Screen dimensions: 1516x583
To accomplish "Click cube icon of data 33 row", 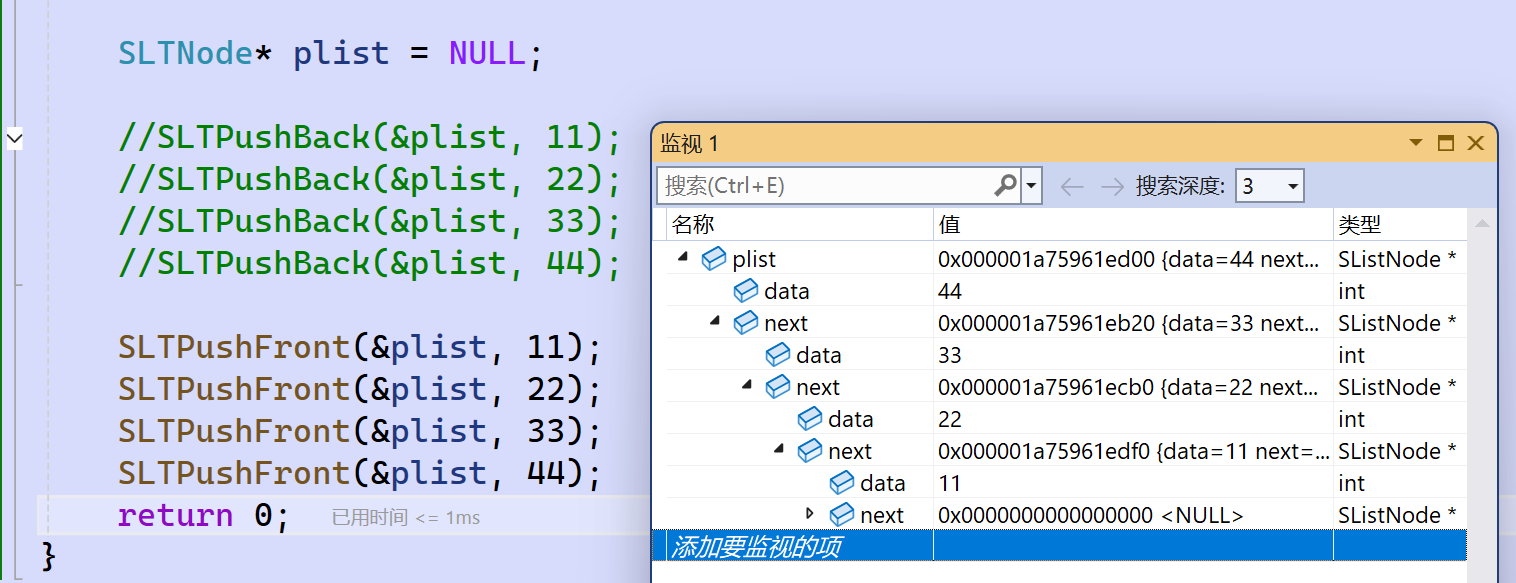I will tap(778, 355).
